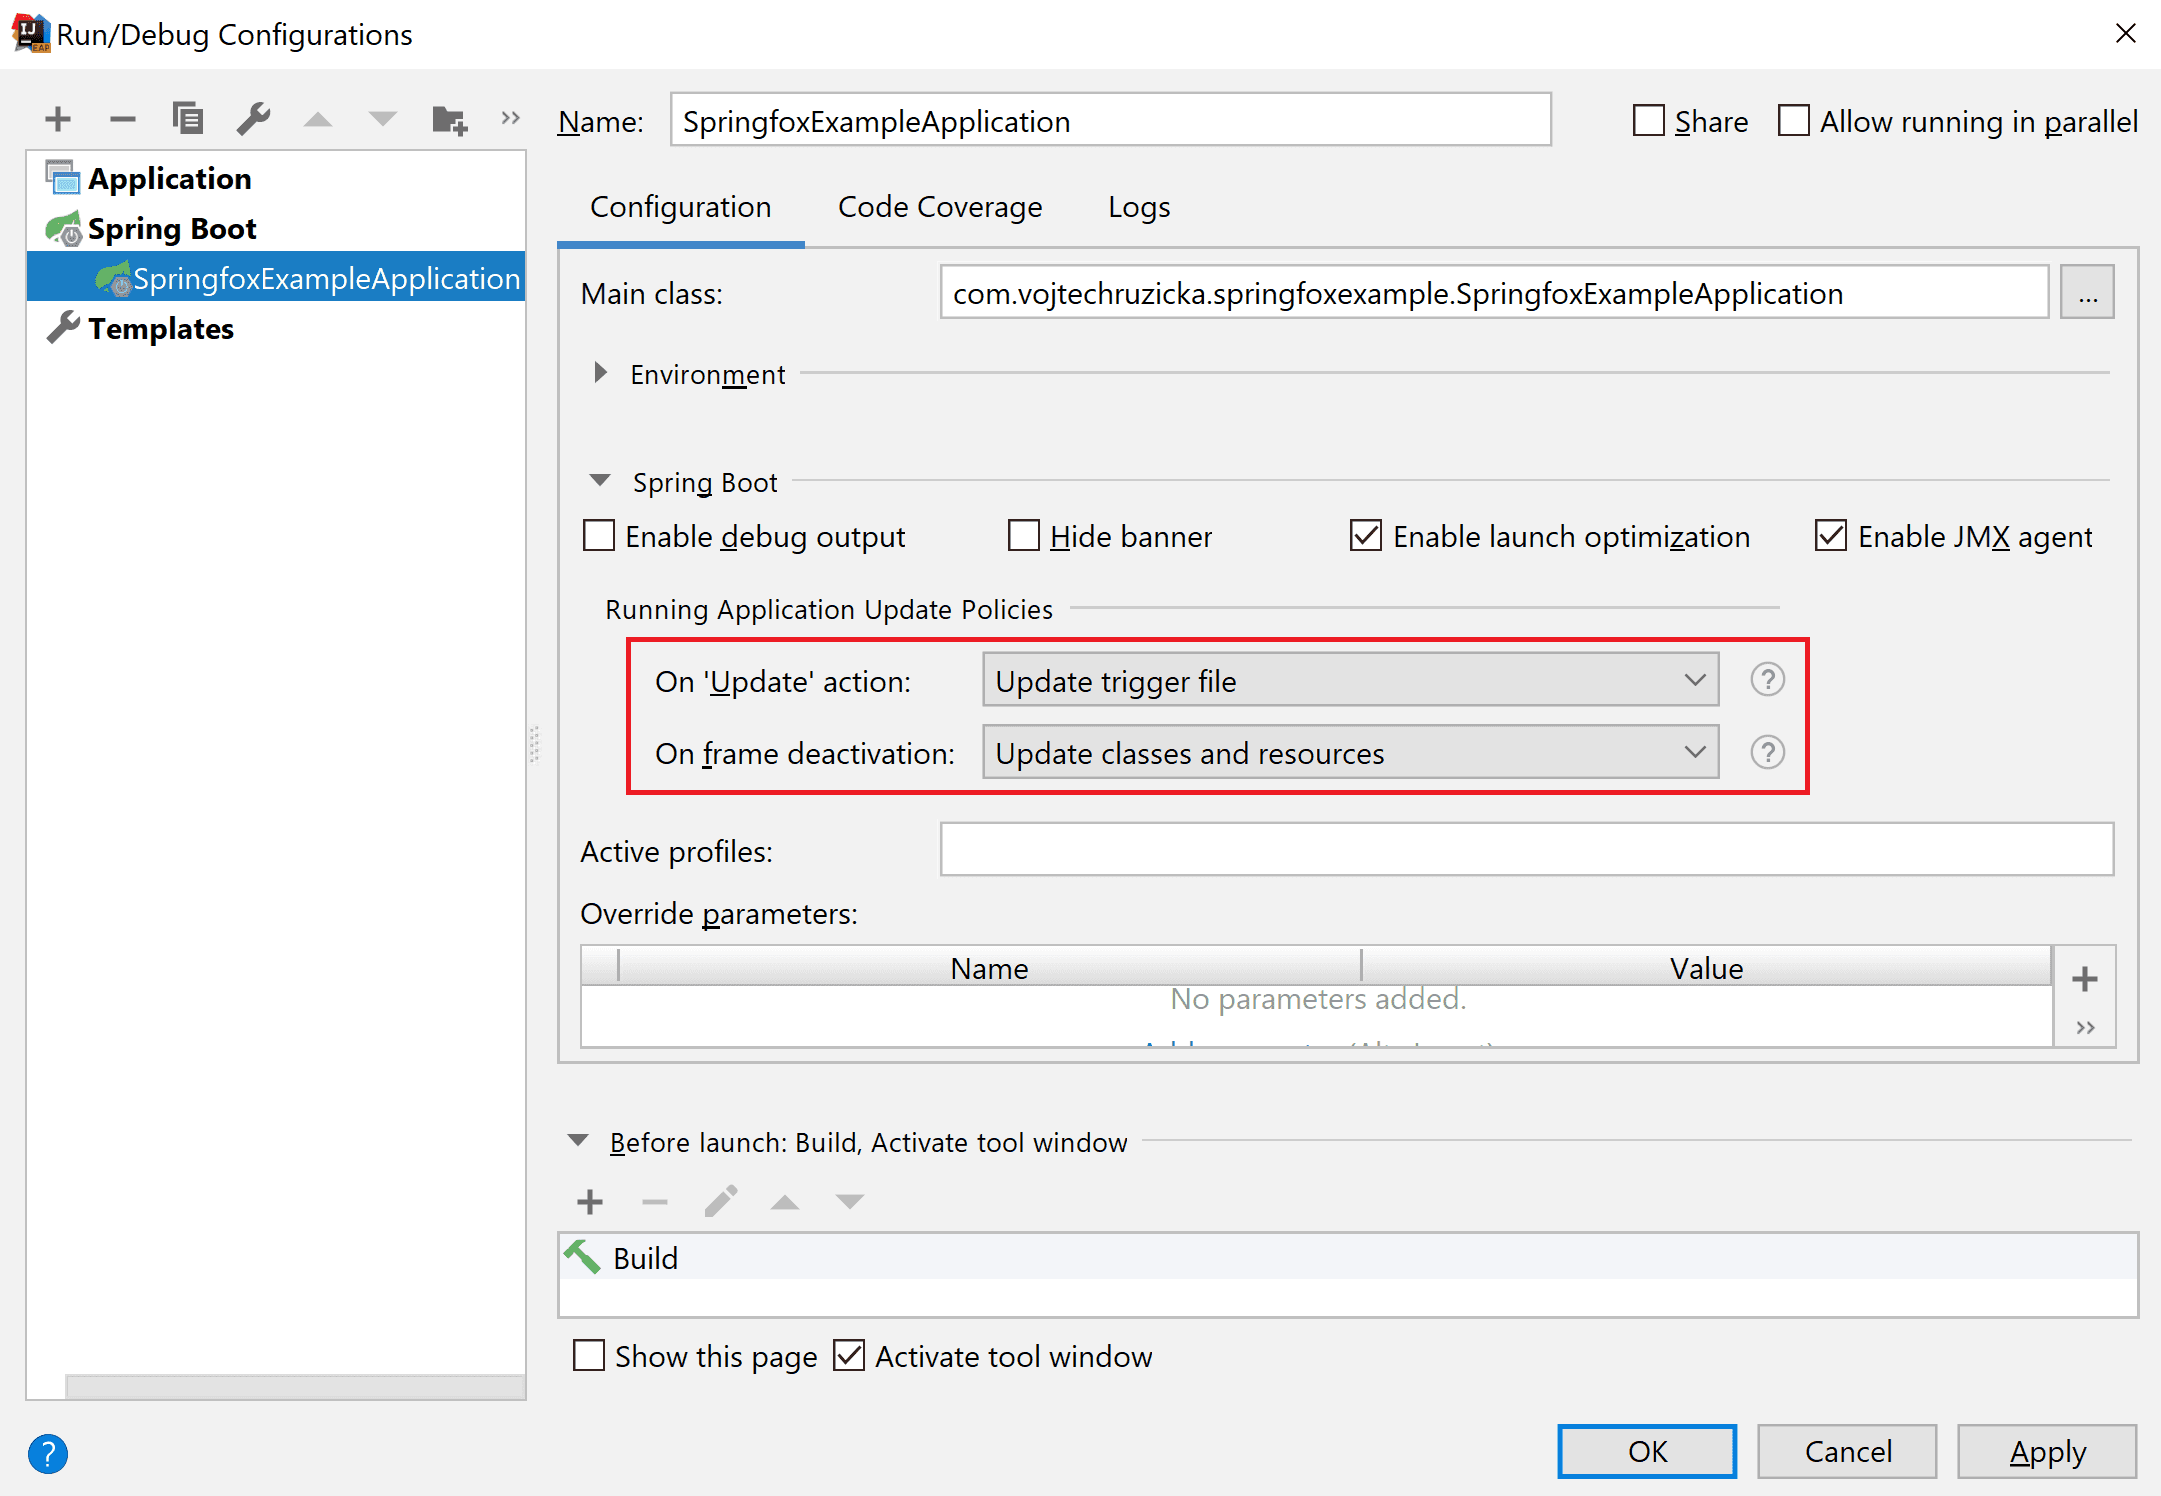2161x1496 pixels.
Task: Uncheck Enable JMX agent
Action: tap(1830, 536)
